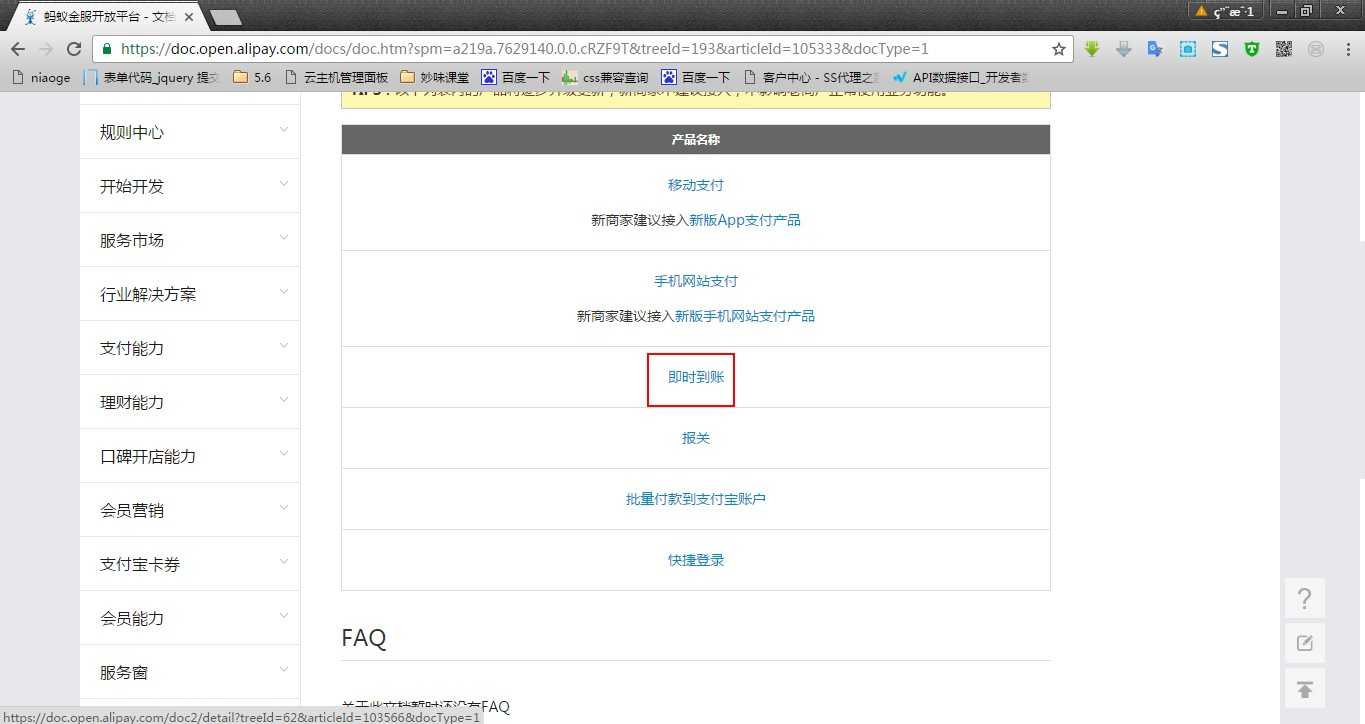Open the css兼容查询 bookmark

click(605, 77)
